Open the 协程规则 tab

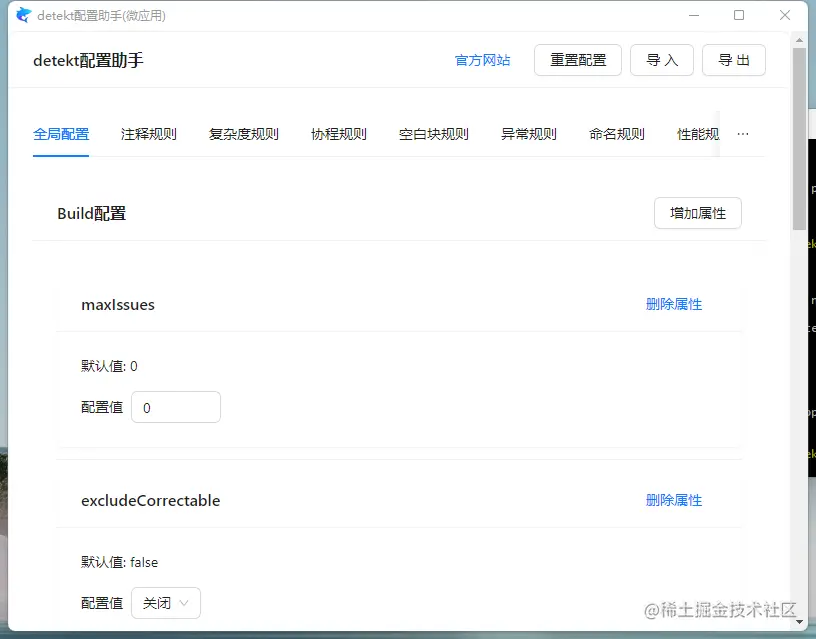tap(339, 134)
